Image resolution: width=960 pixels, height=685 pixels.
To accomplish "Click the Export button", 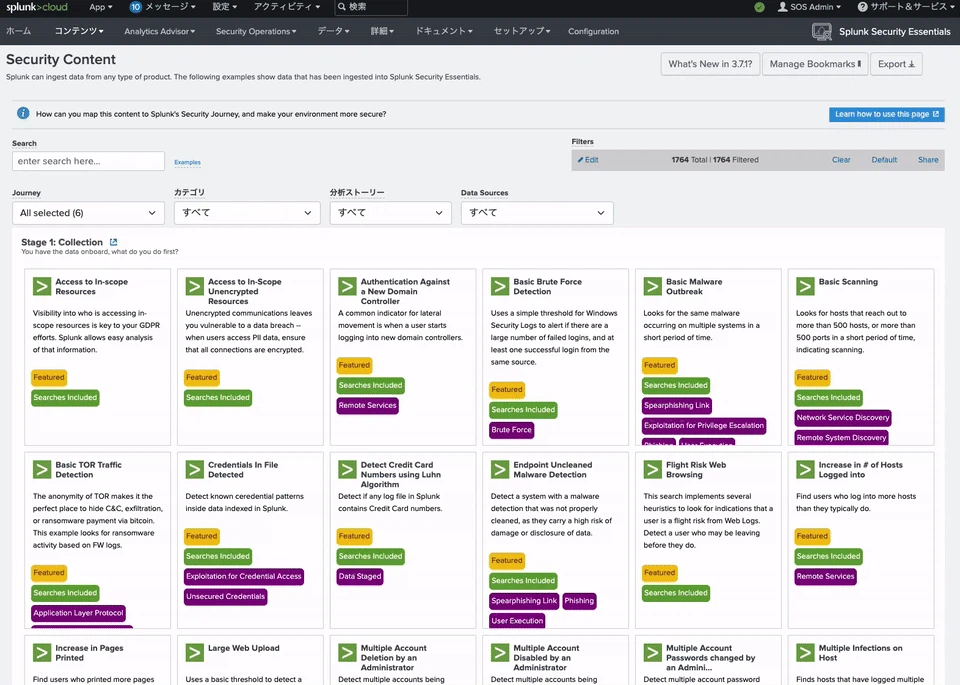I will (896, 64).
